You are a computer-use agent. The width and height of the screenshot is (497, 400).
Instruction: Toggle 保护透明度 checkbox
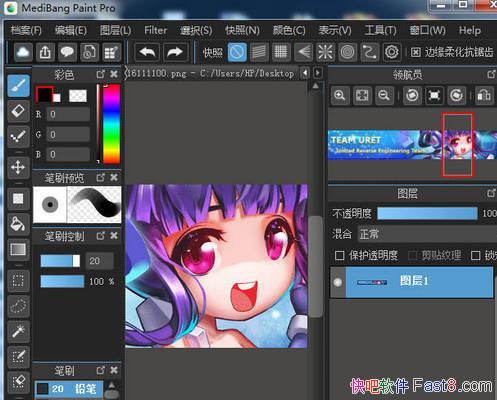(339, 255)
